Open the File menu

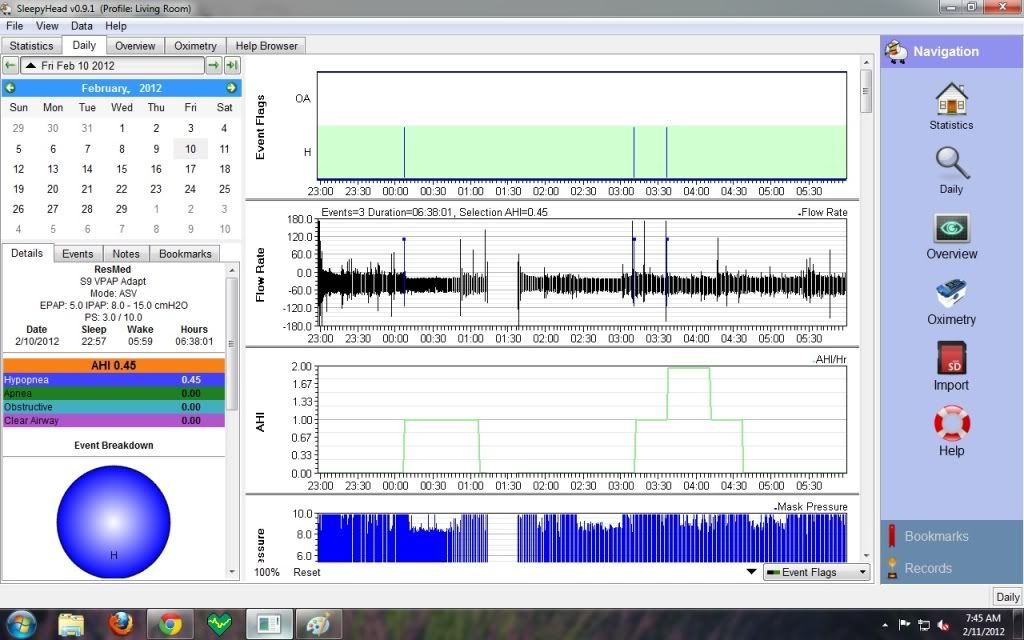[14, 26]
